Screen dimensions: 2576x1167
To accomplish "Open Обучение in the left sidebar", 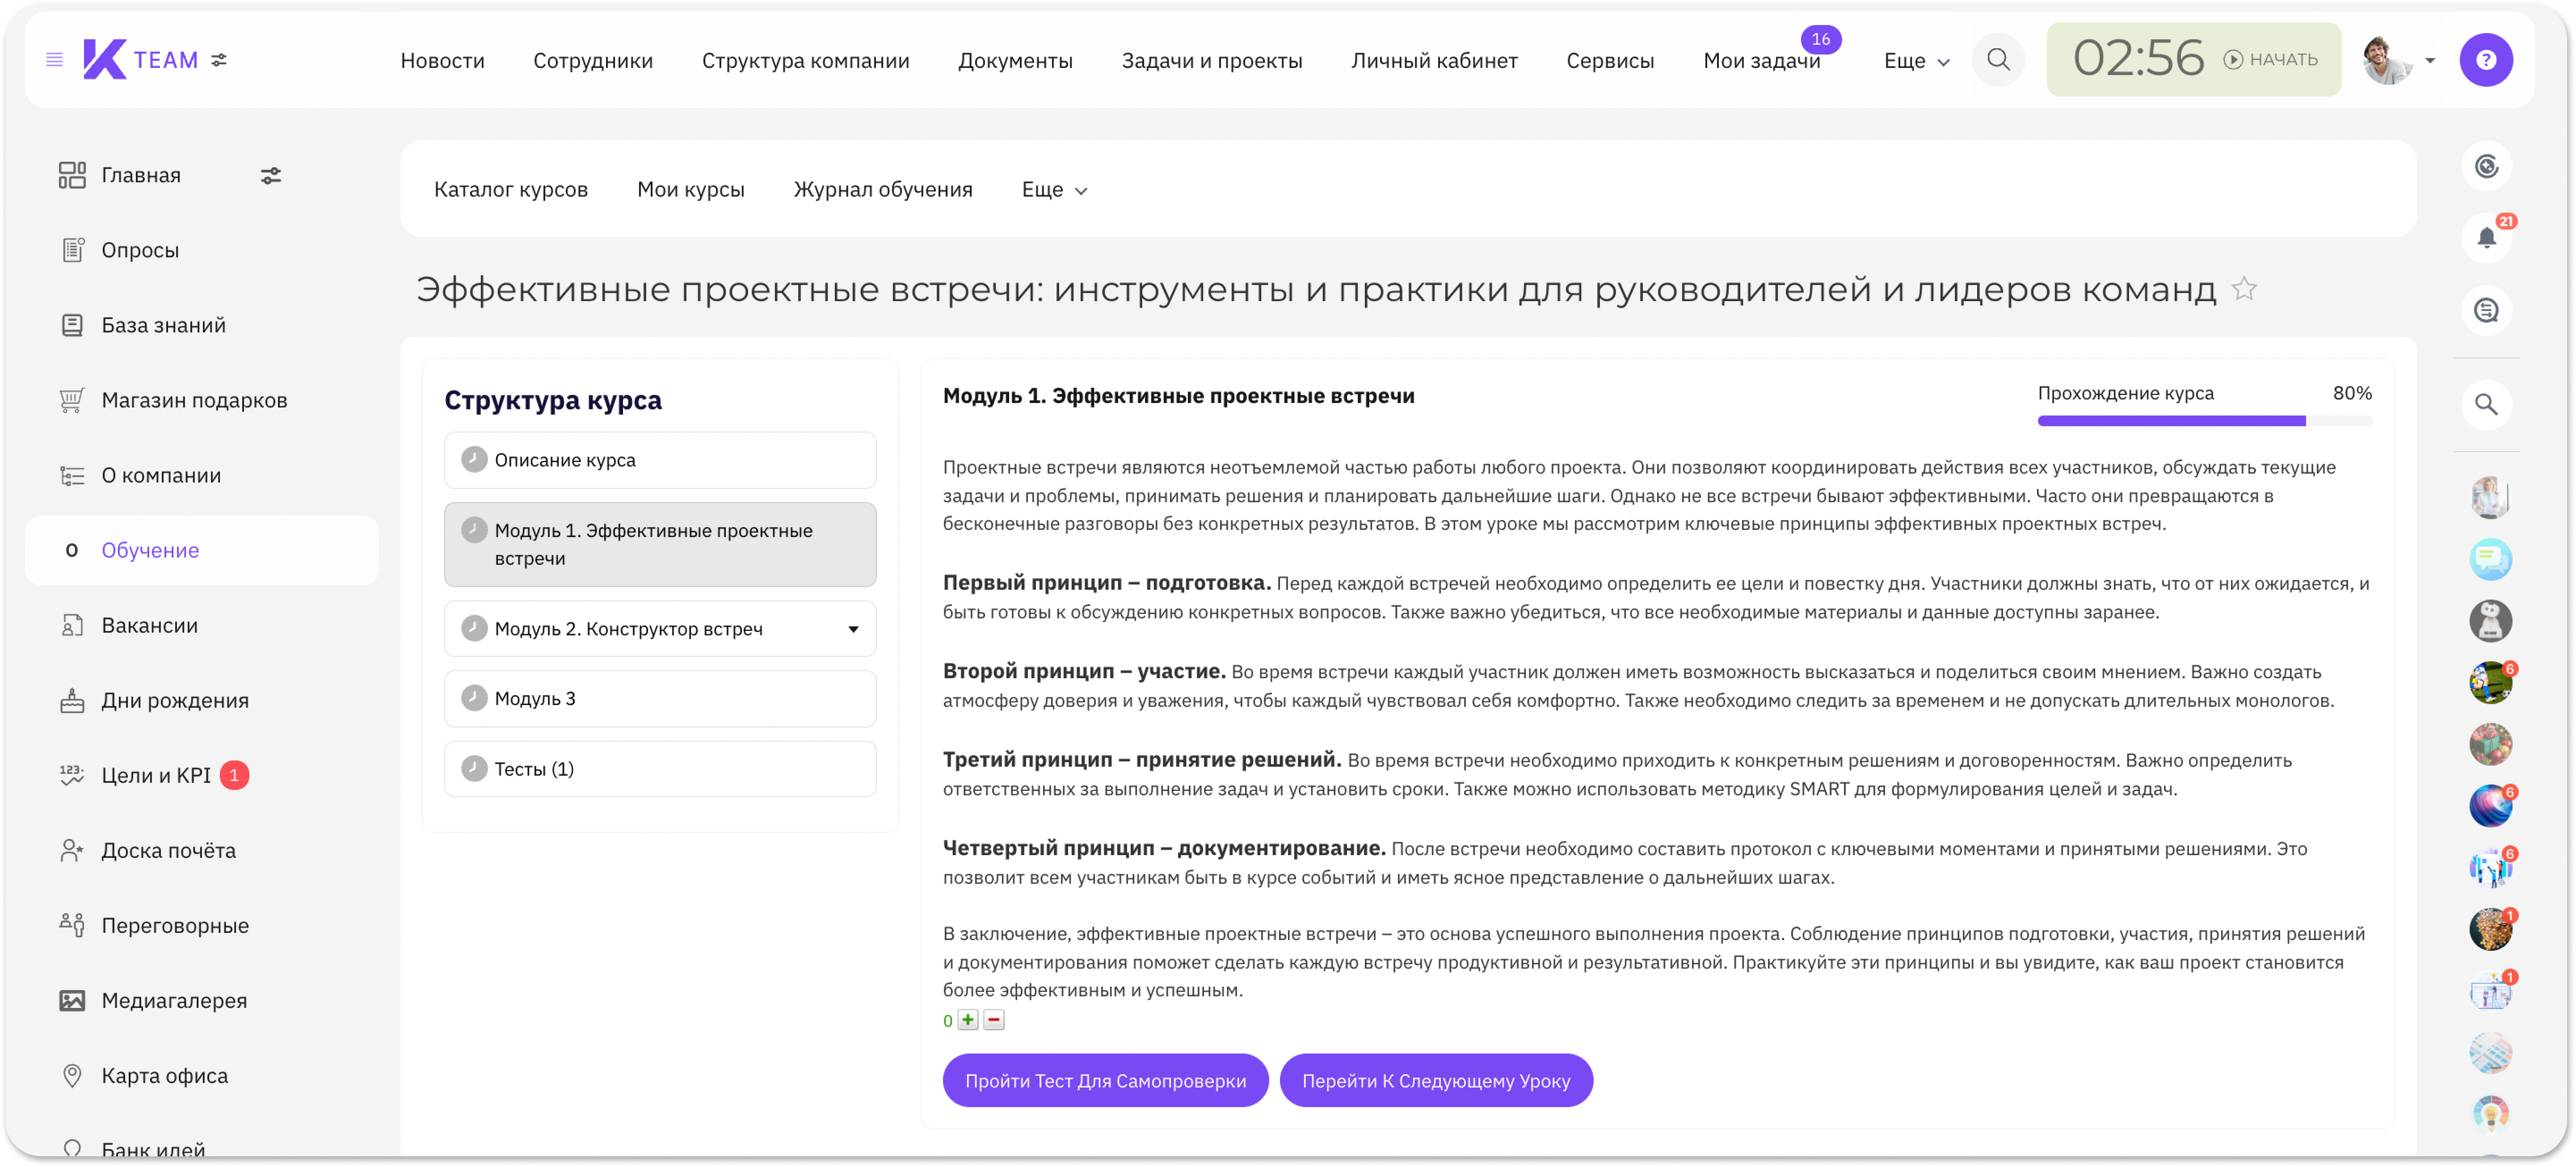I will point(202,551).
